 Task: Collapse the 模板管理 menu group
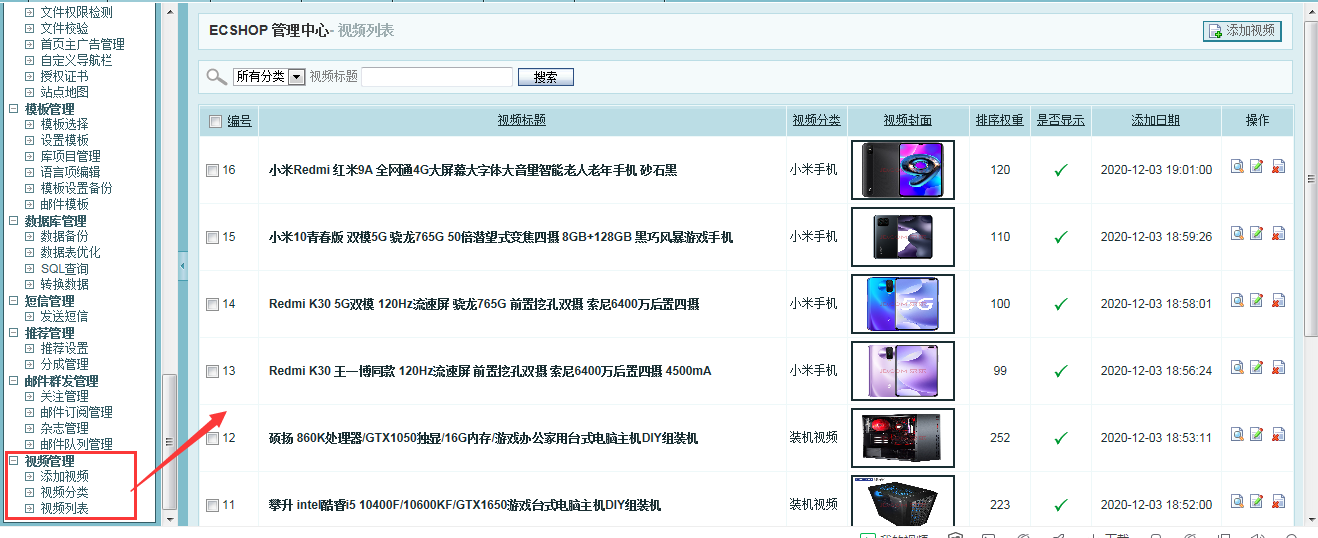tap(13, 108)
